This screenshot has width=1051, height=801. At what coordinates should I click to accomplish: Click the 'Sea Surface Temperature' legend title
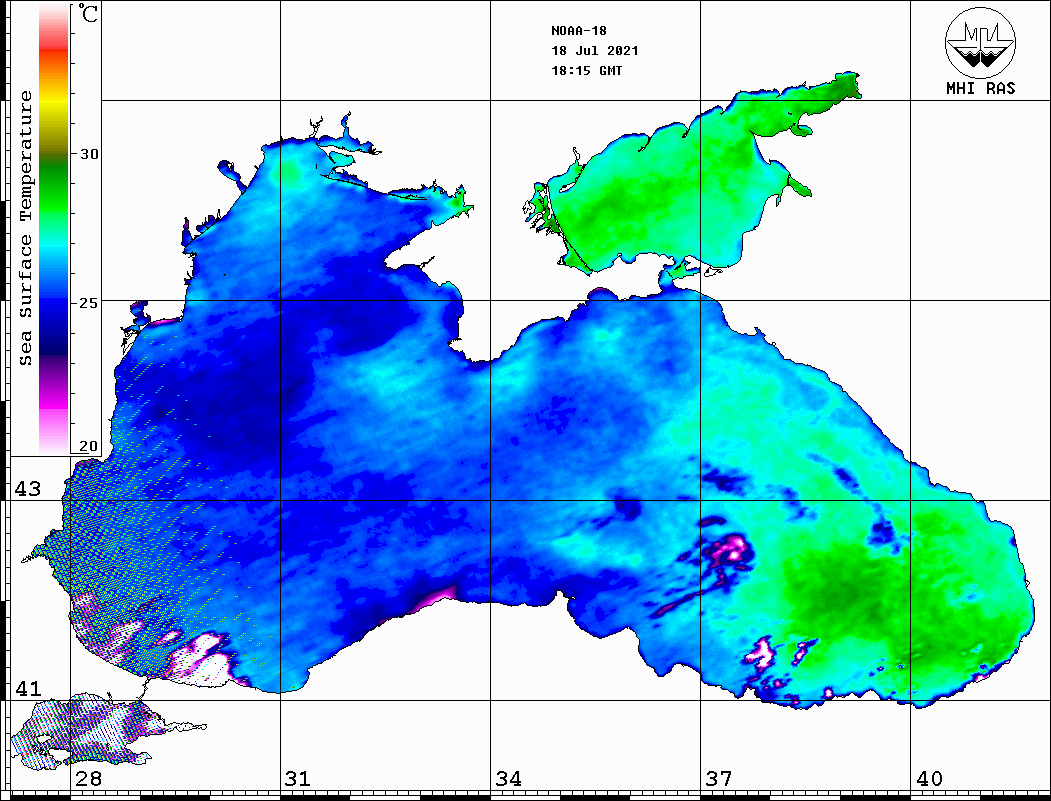[26, 228]
